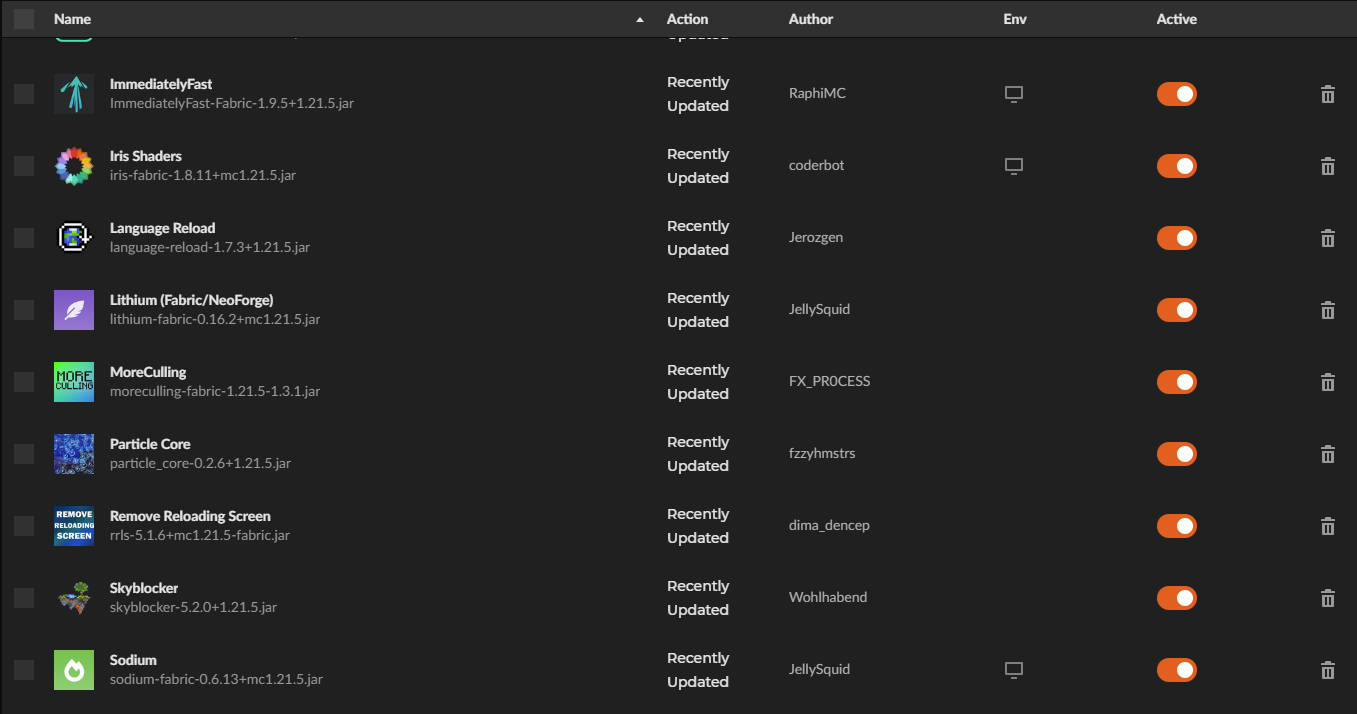Click trash icon for Lithium (Fabric/NeoForge)

1328,310
